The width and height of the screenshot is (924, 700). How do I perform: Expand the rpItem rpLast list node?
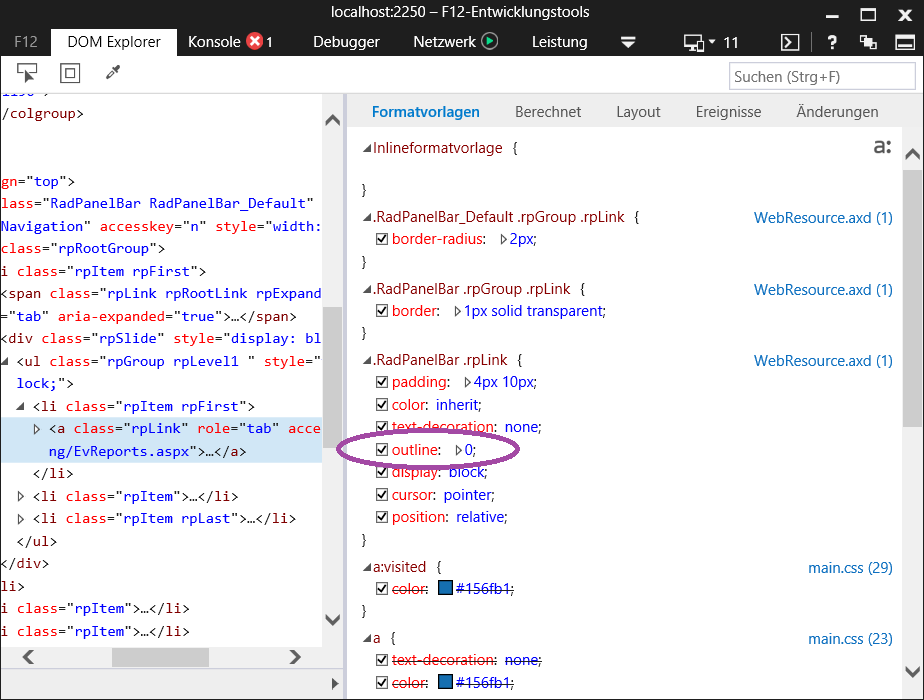pos(22,518)
